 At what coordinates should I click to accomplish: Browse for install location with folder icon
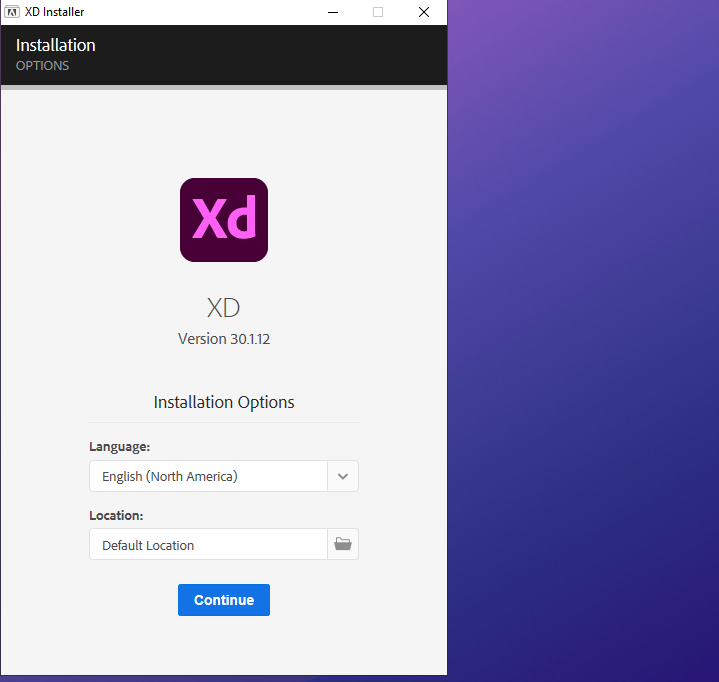(343, 544)
